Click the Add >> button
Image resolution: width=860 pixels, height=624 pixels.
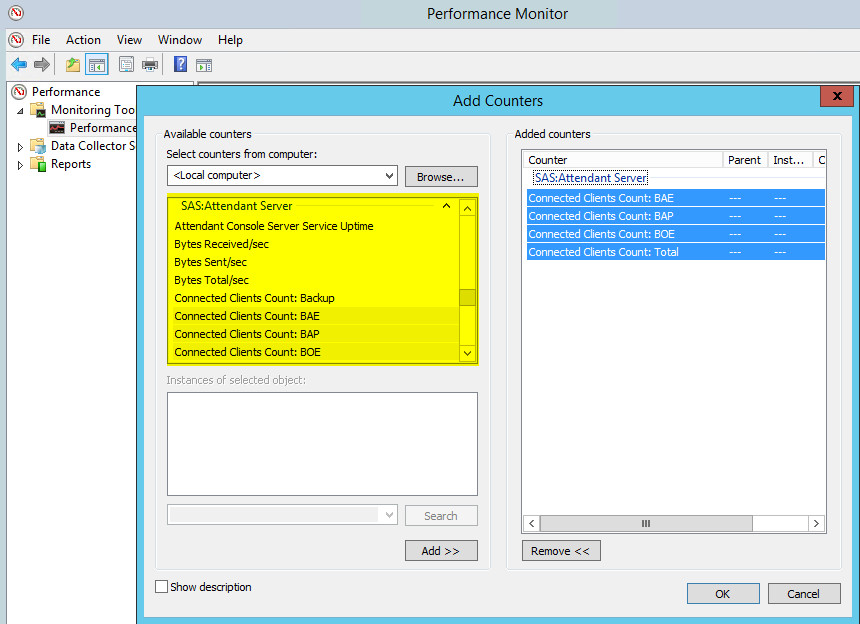(x=441, y=551)
